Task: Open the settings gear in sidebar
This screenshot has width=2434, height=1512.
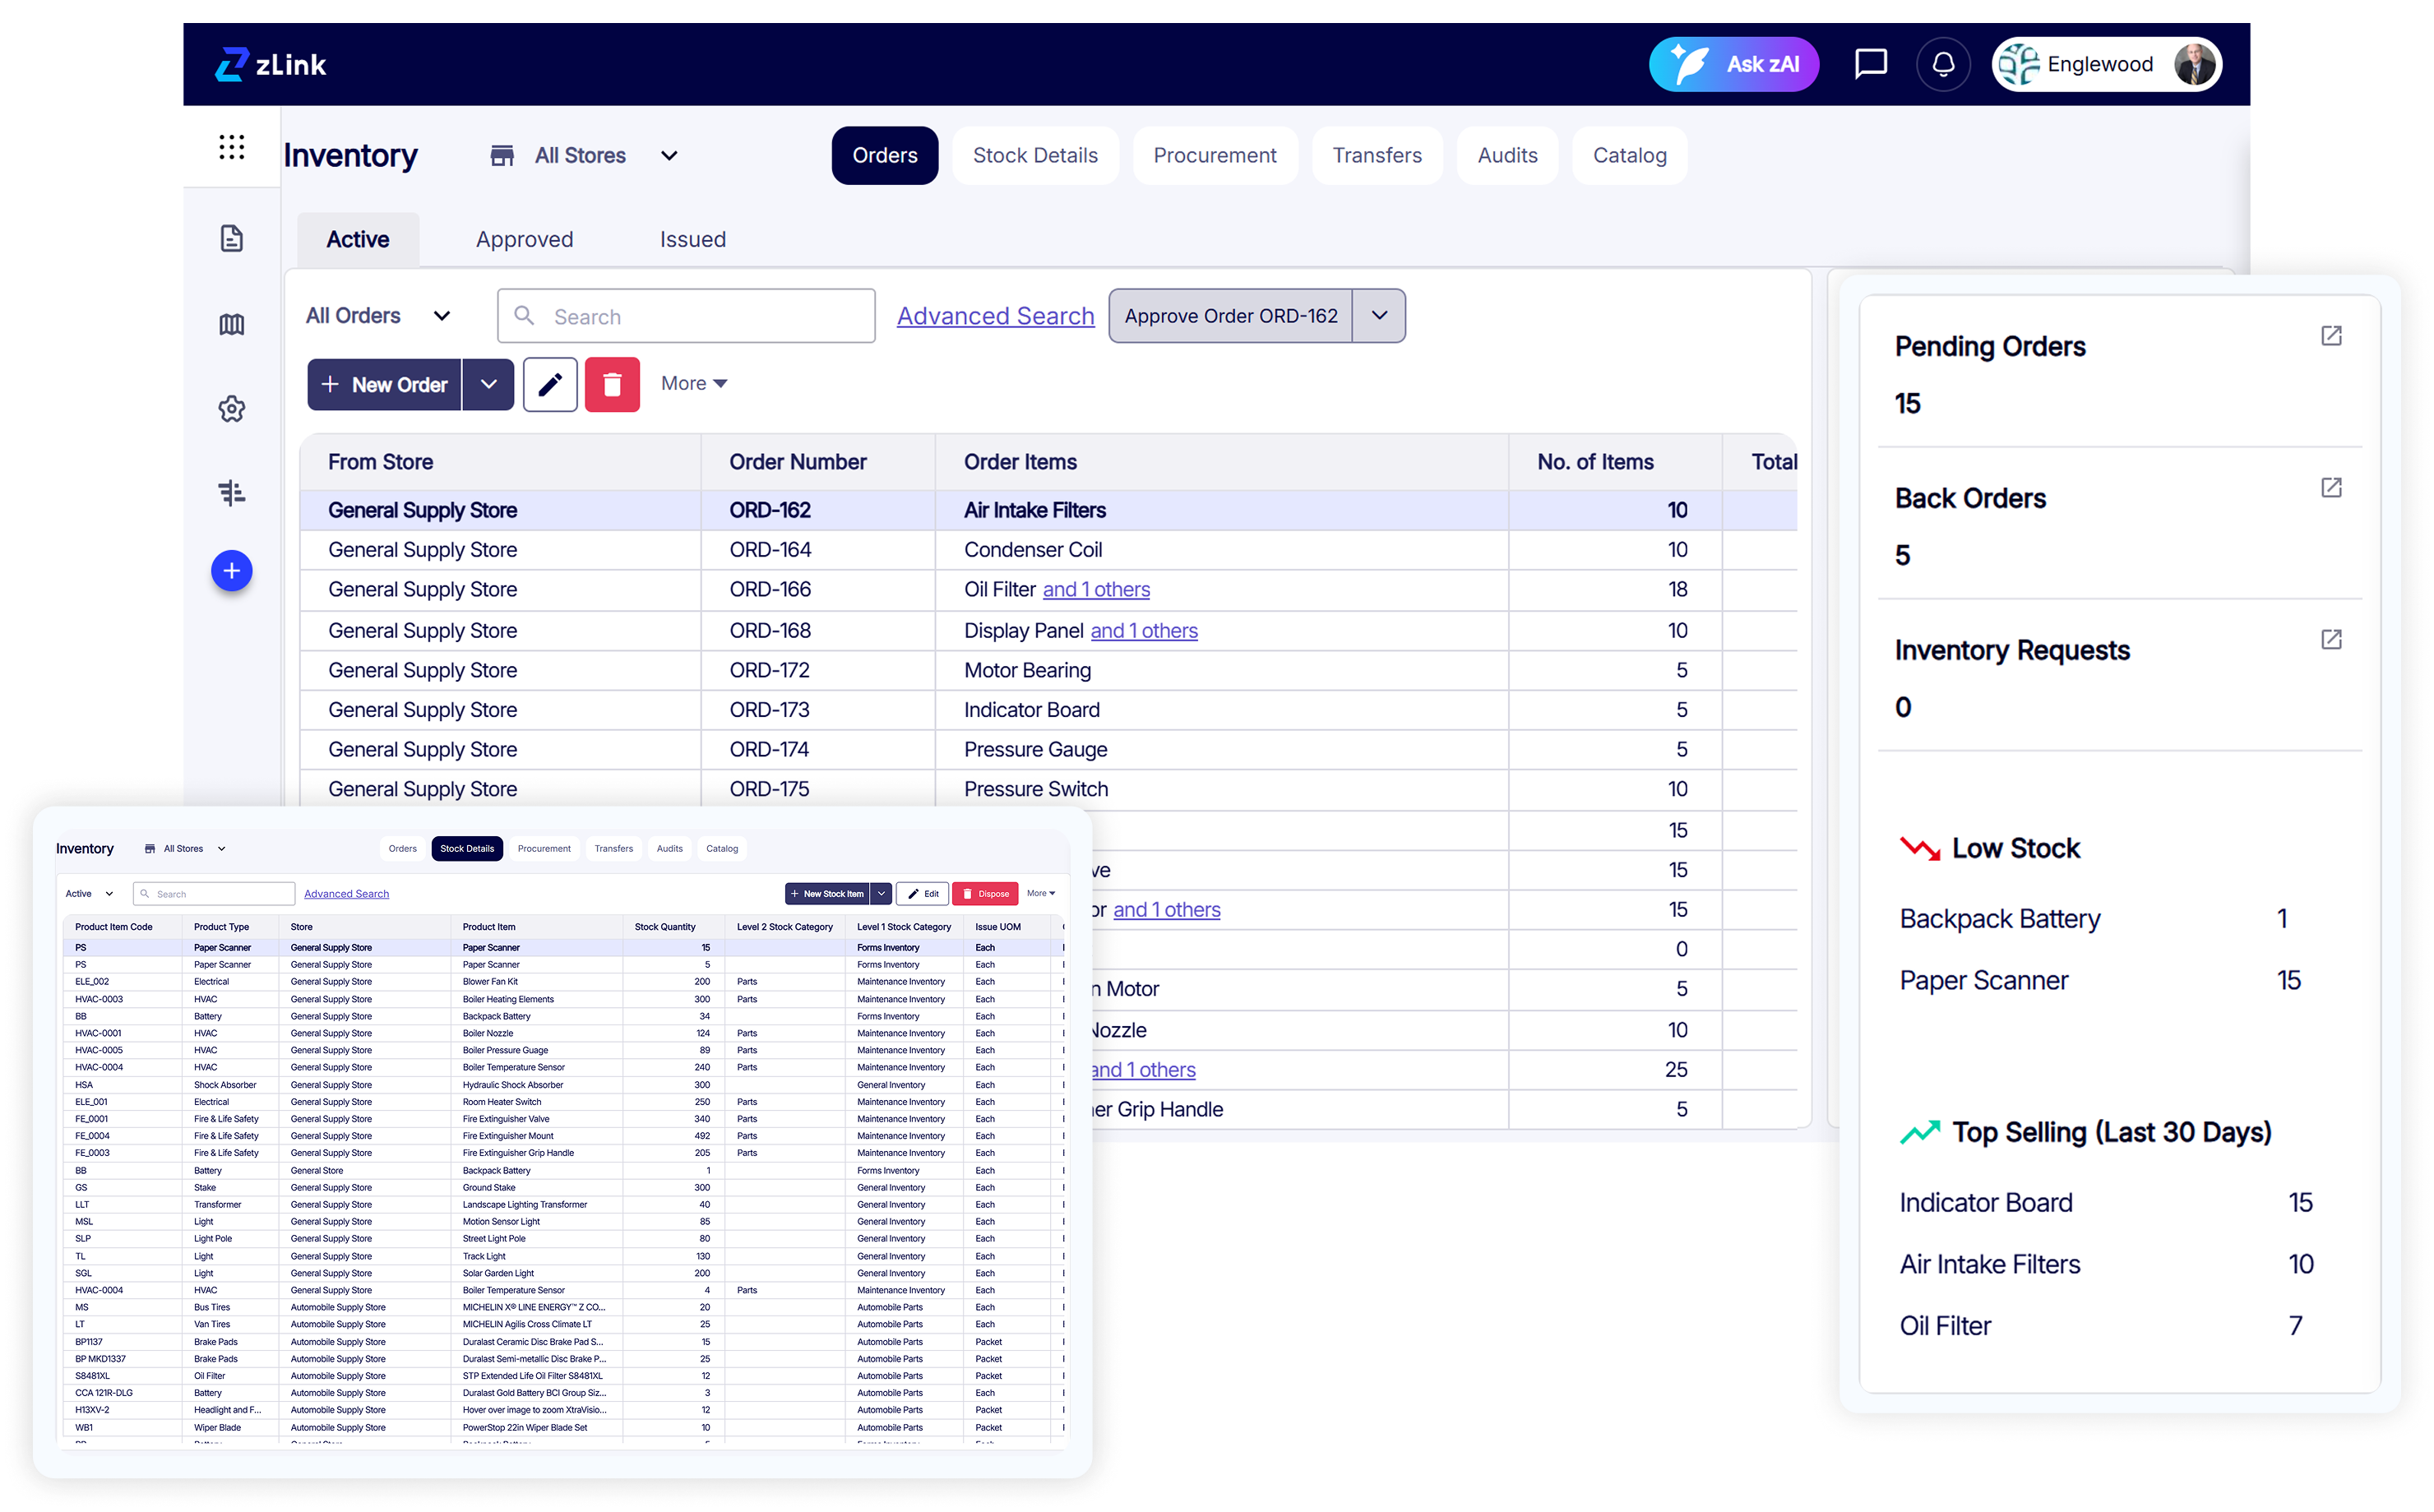Action: pyautogui.click(x=231, y=408)
